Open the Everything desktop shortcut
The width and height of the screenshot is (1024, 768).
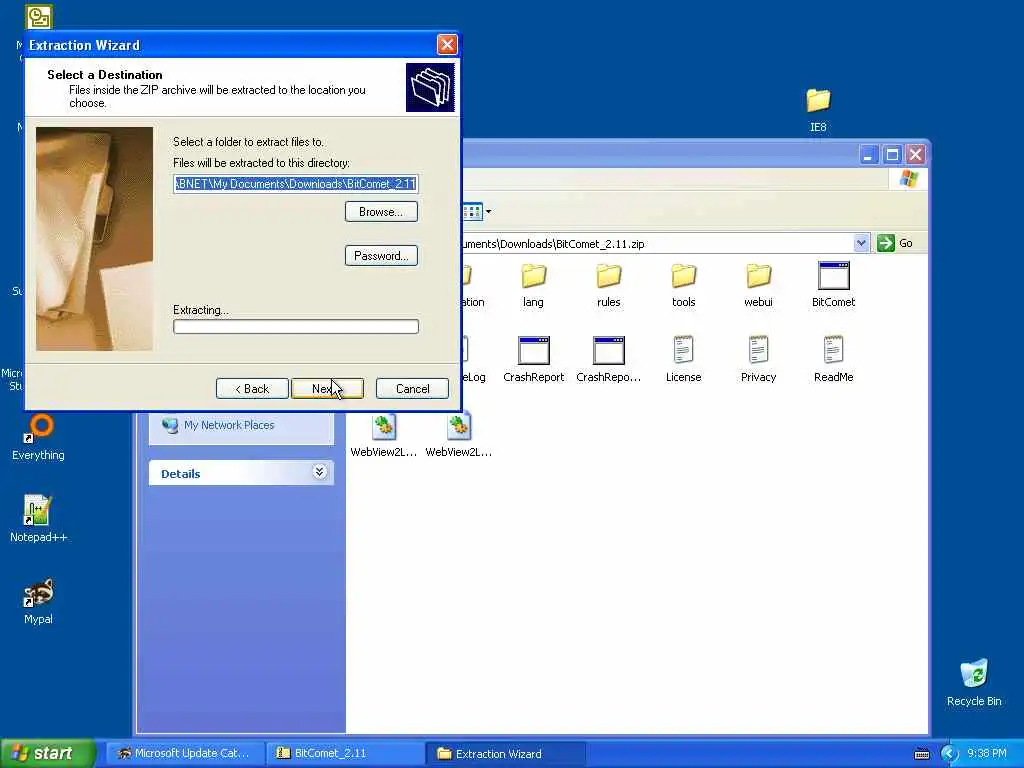pos(38,438)
